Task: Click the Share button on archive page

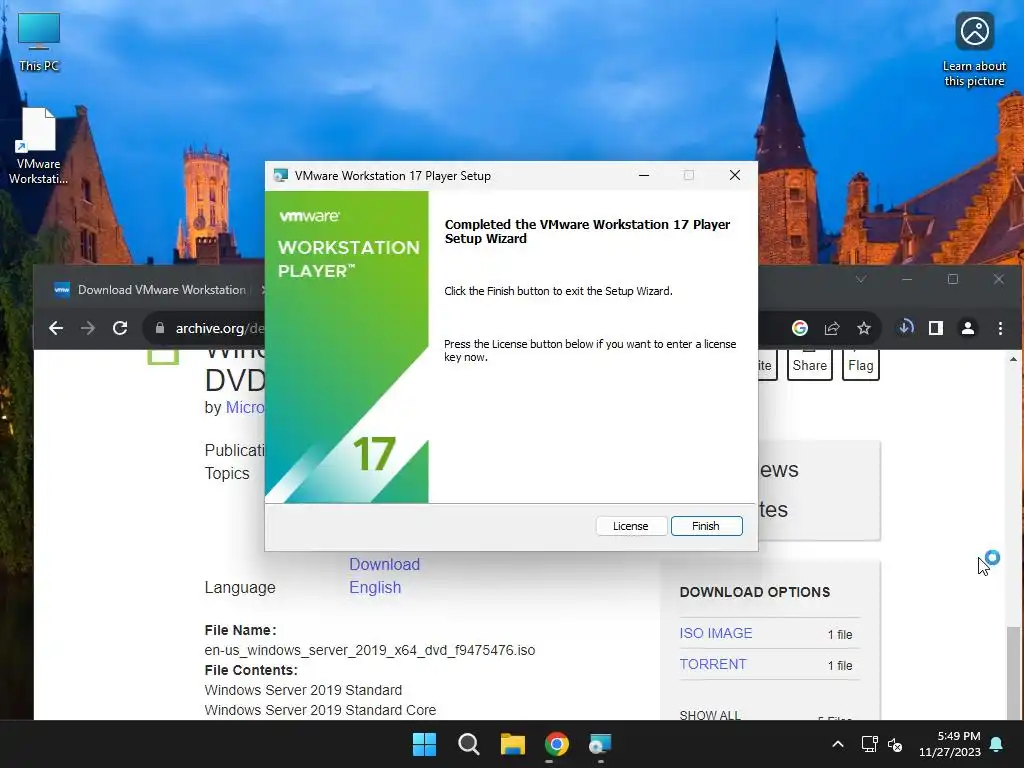Action: click(810, 365)
